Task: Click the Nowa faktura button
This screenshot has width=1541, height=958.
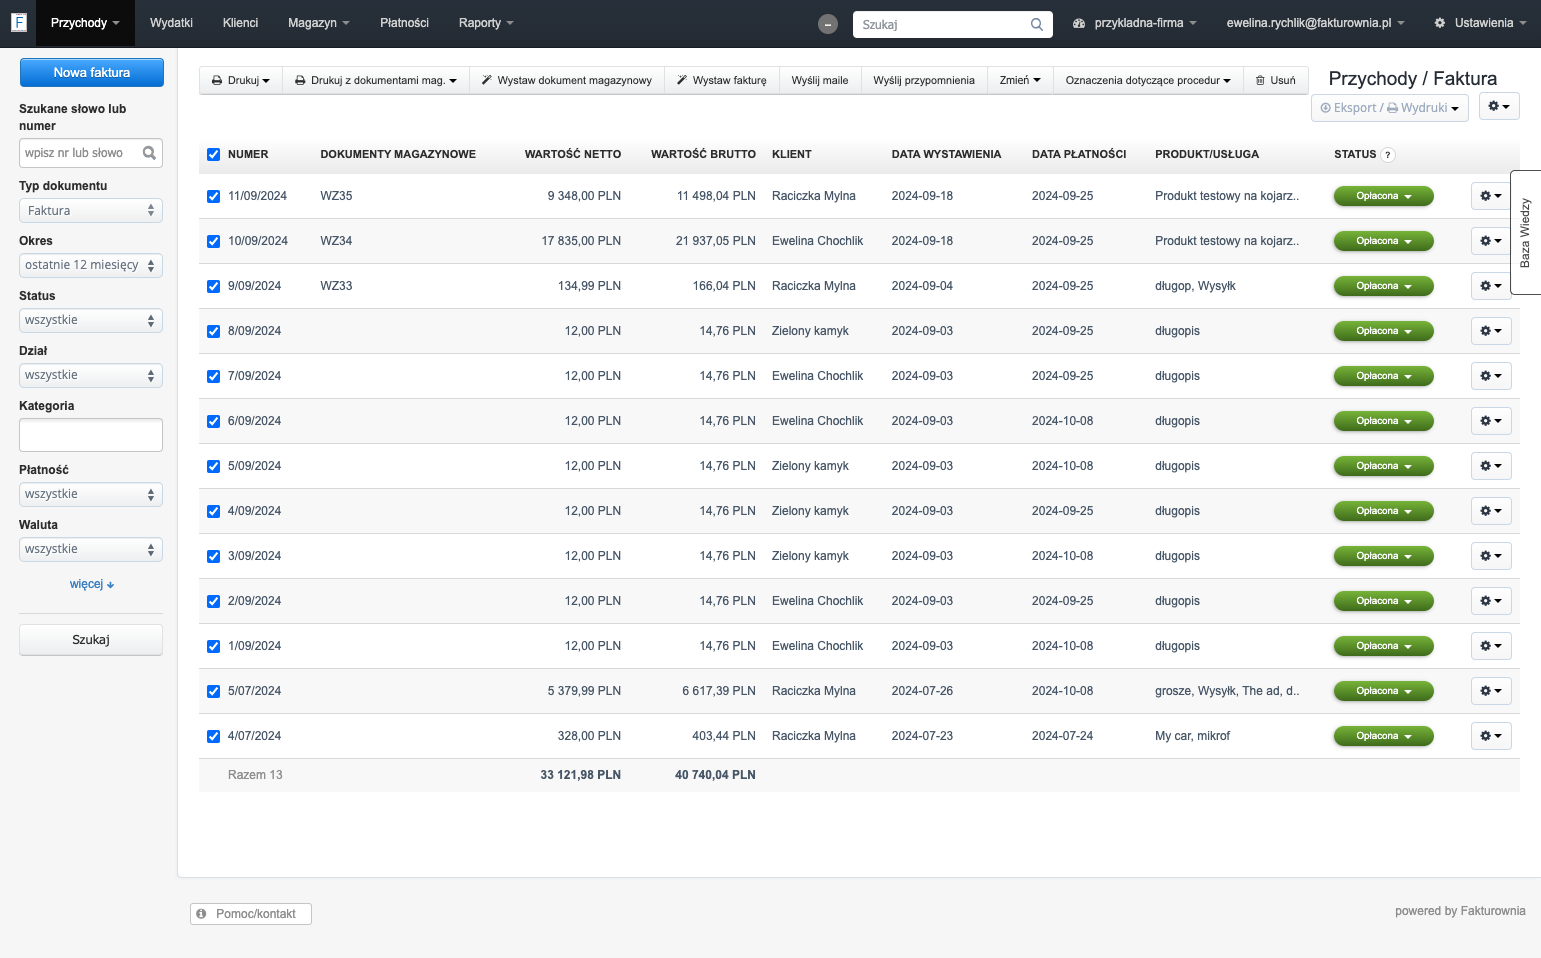Action: click(x=92, y=72)
